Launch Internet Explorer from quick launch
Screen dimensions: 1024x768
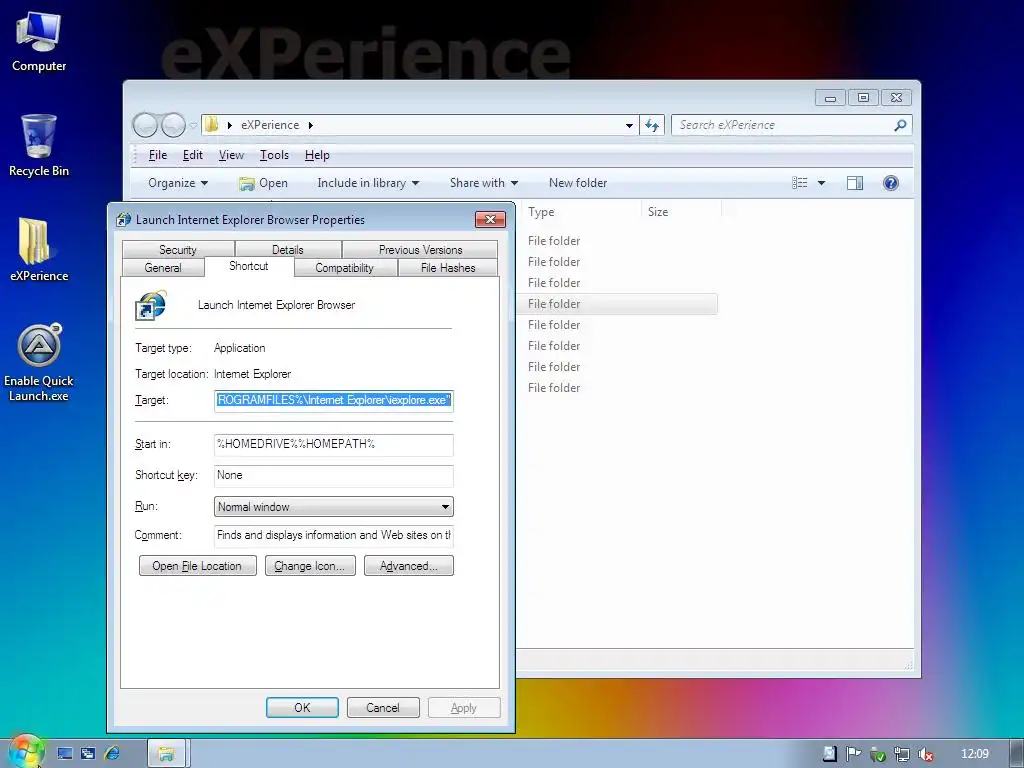click(112, 754)
